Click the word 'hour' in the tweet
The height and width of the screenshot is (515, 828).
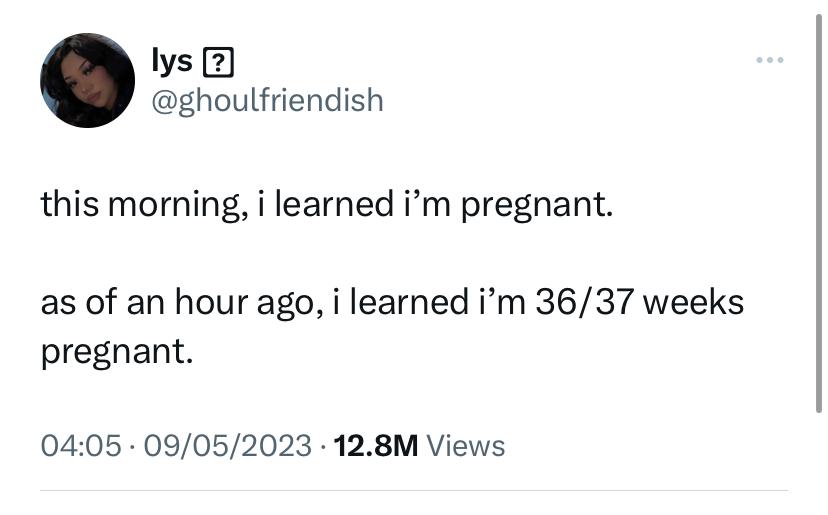point(211,302)
